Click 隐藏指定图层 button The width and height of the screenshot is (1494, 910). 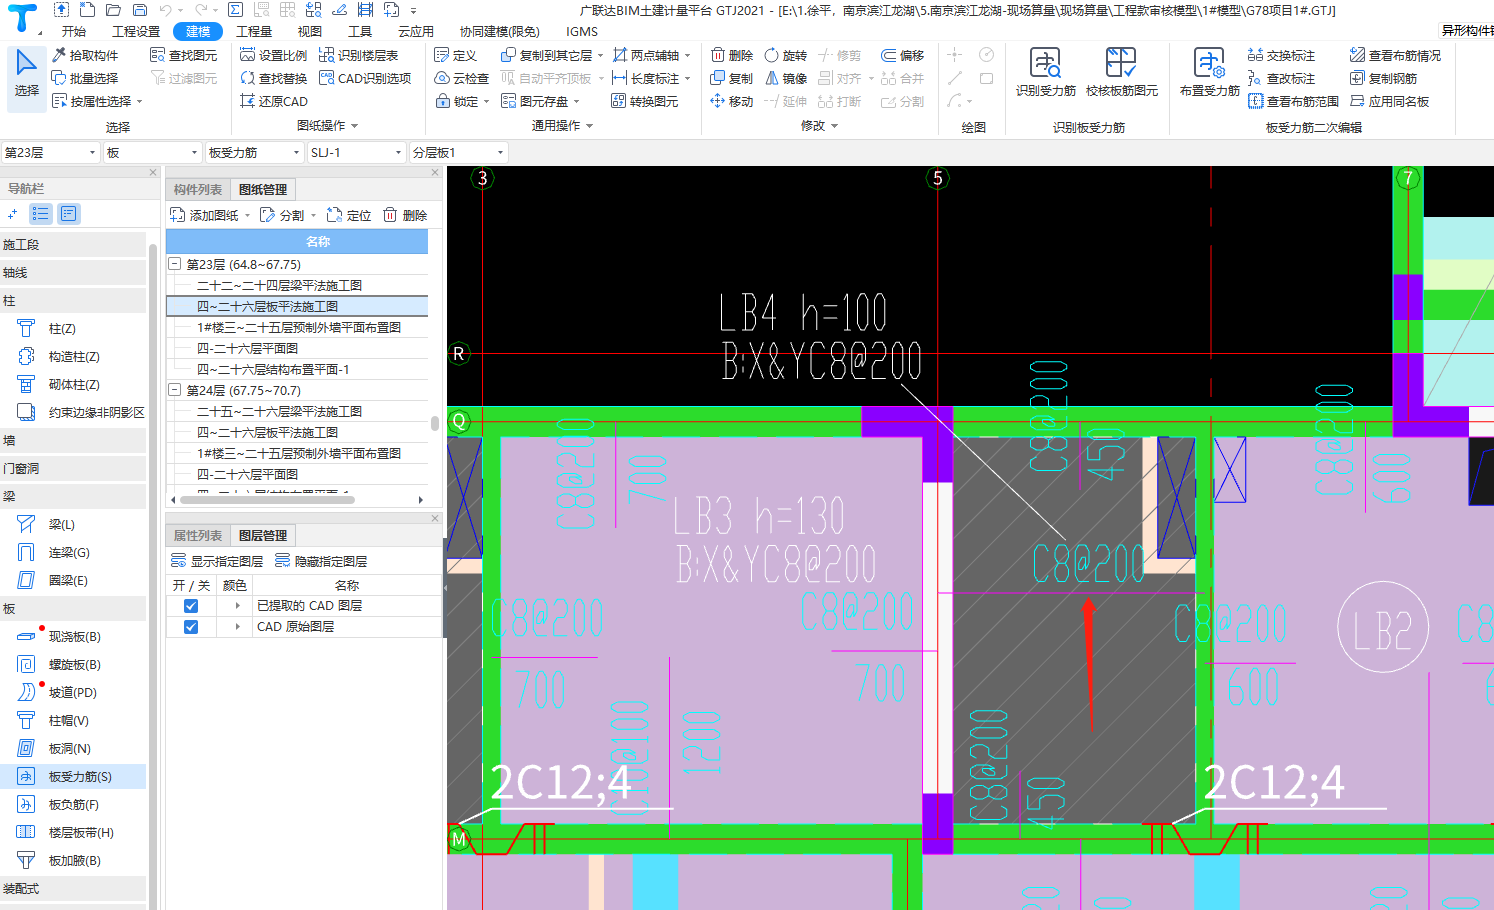pyautogui.click(x=321, y=561)
